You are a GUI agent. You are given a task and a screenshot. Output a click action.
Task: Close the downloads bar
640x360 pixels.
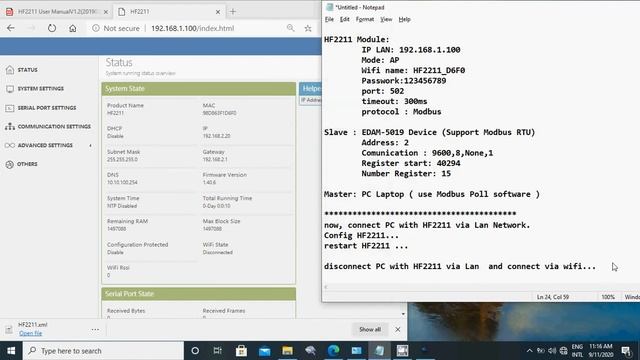tap(398, 329)
